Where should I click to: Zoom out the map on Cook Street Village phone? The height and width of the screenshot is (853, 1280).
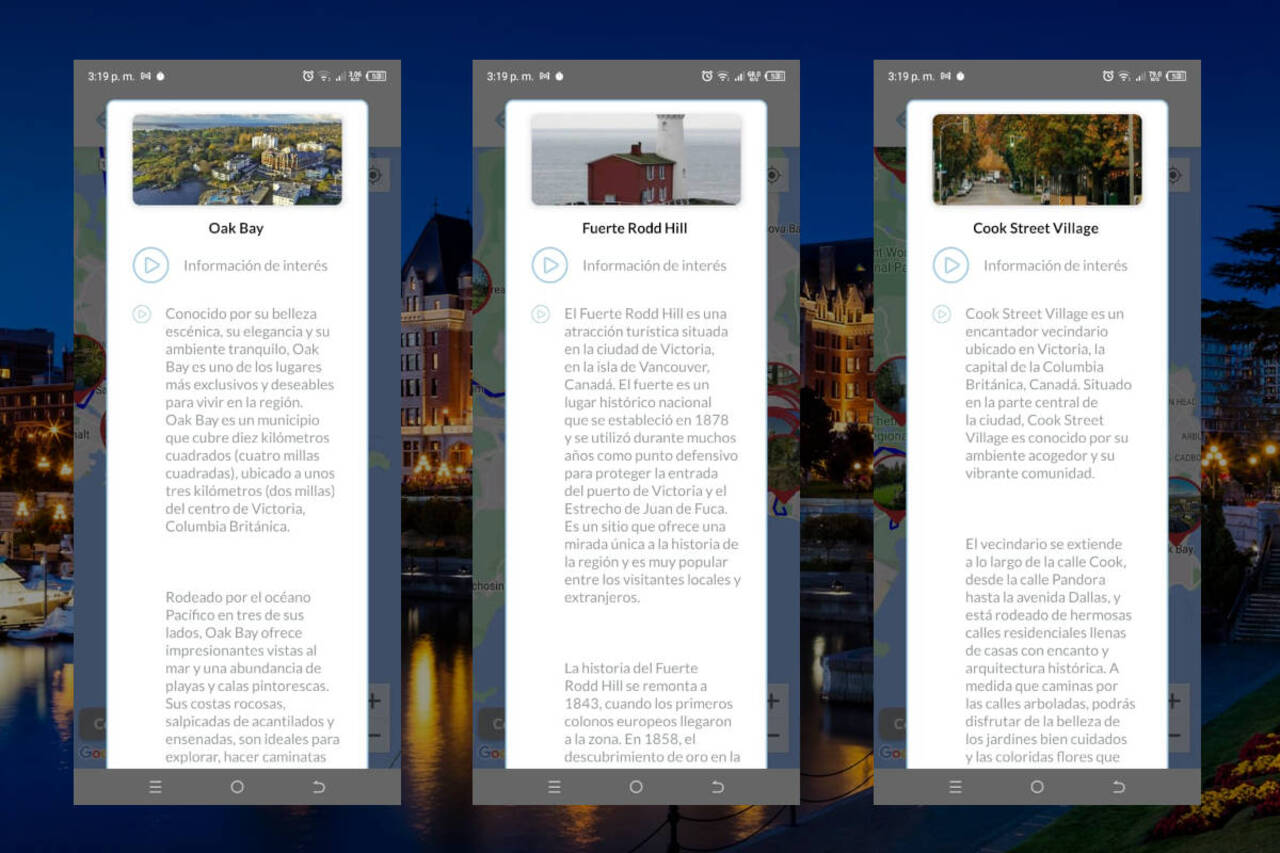pos(1174,737)
